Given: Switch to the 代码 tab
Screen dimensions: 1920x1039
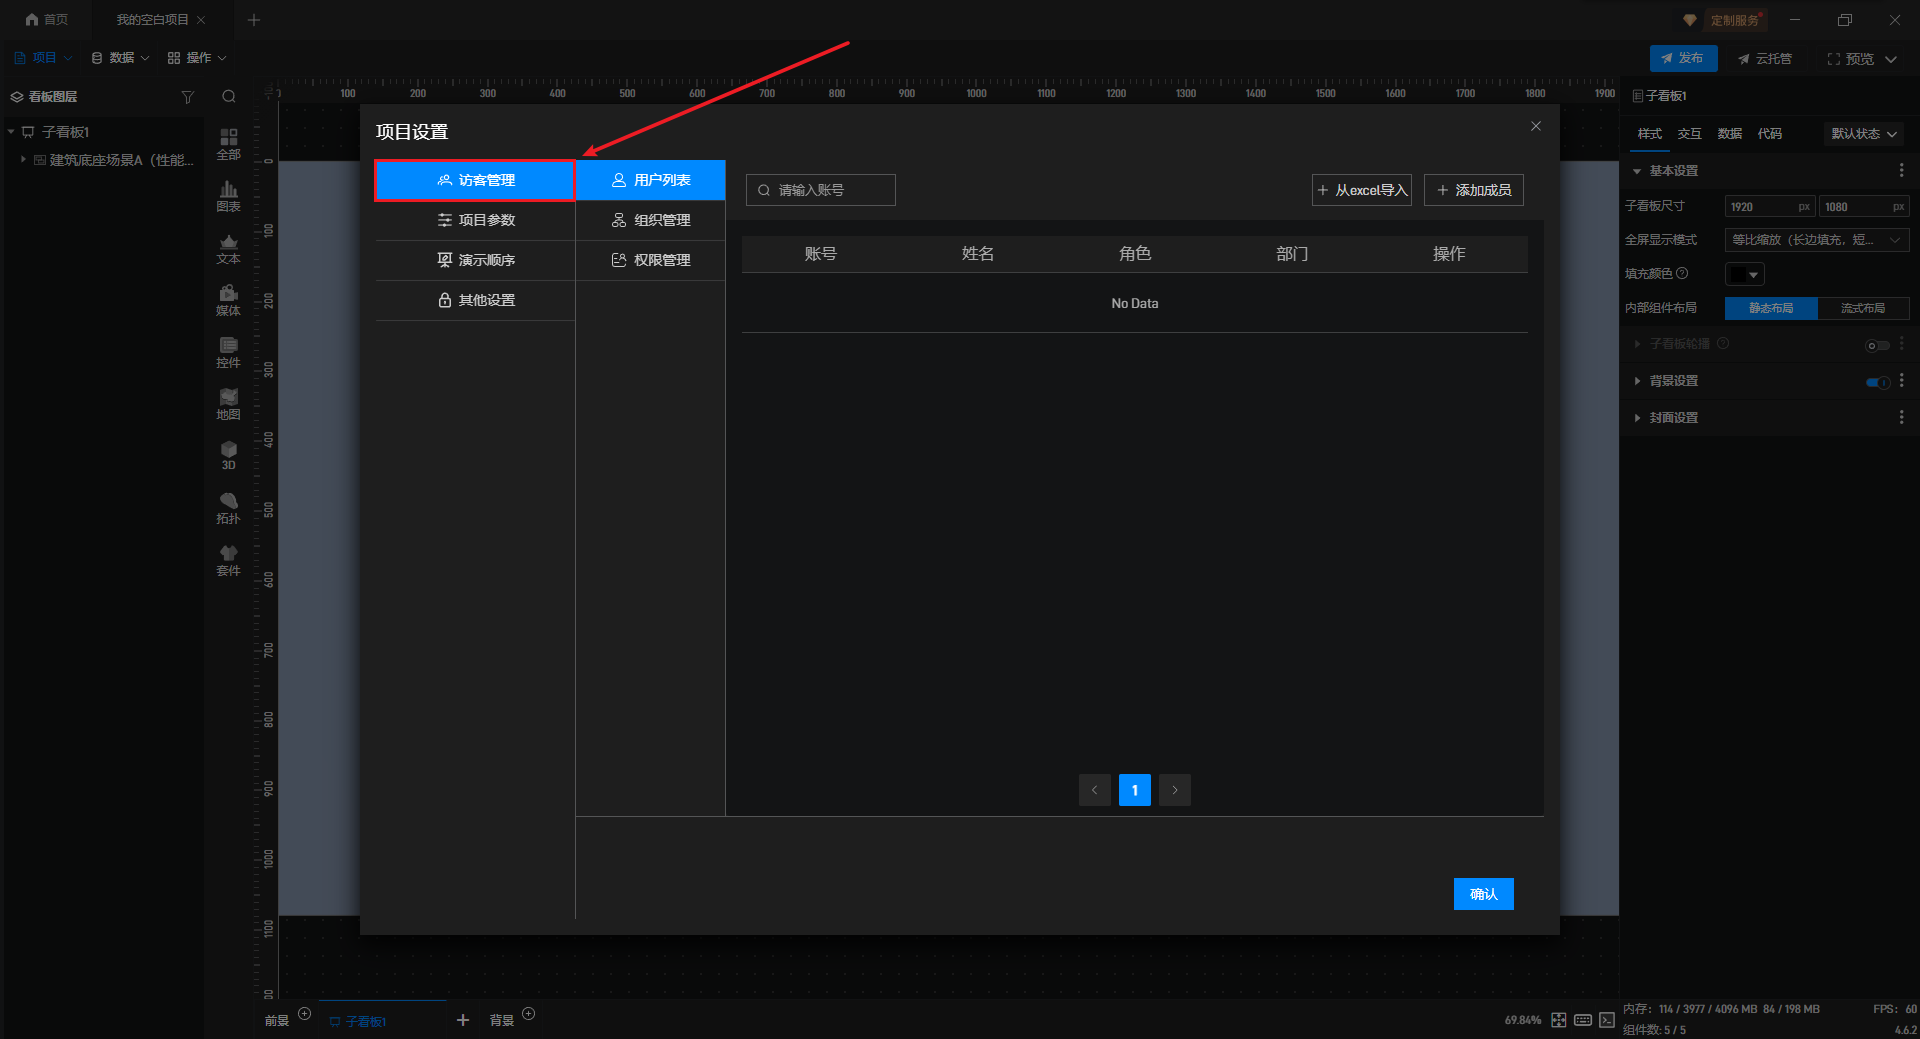Looking at the screenshot, I should click(1769, 134).
